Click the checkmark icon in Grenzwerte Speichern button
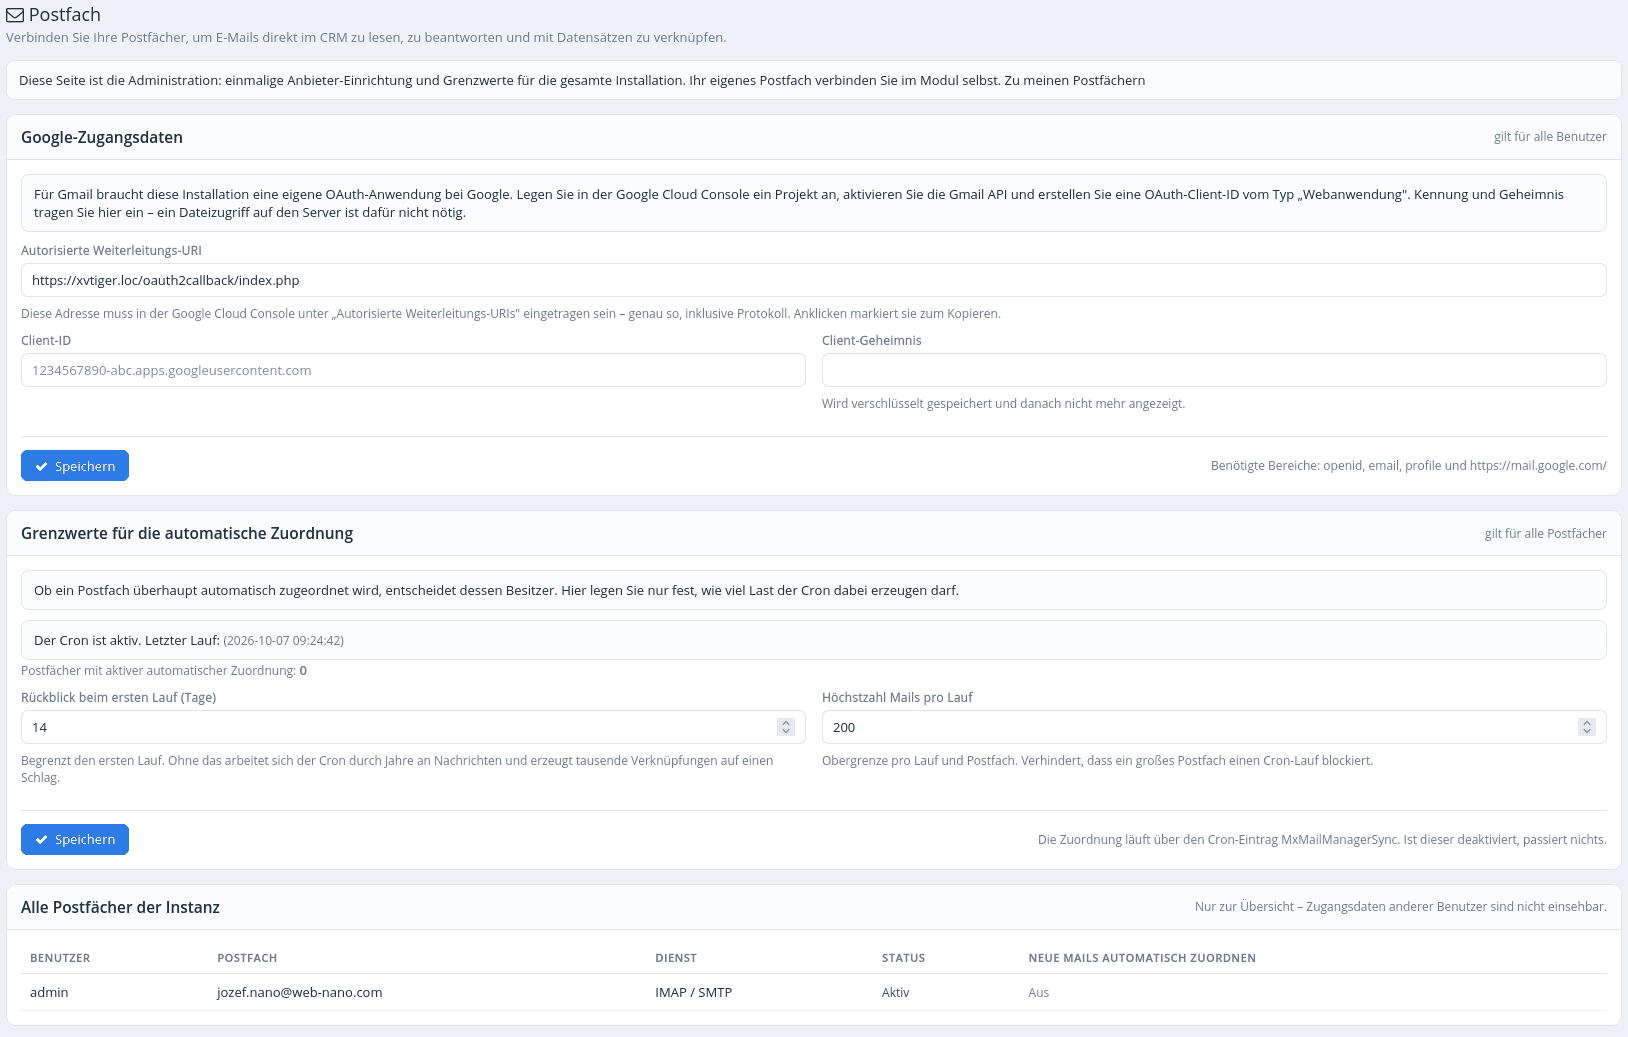 (x=42, y=840)
